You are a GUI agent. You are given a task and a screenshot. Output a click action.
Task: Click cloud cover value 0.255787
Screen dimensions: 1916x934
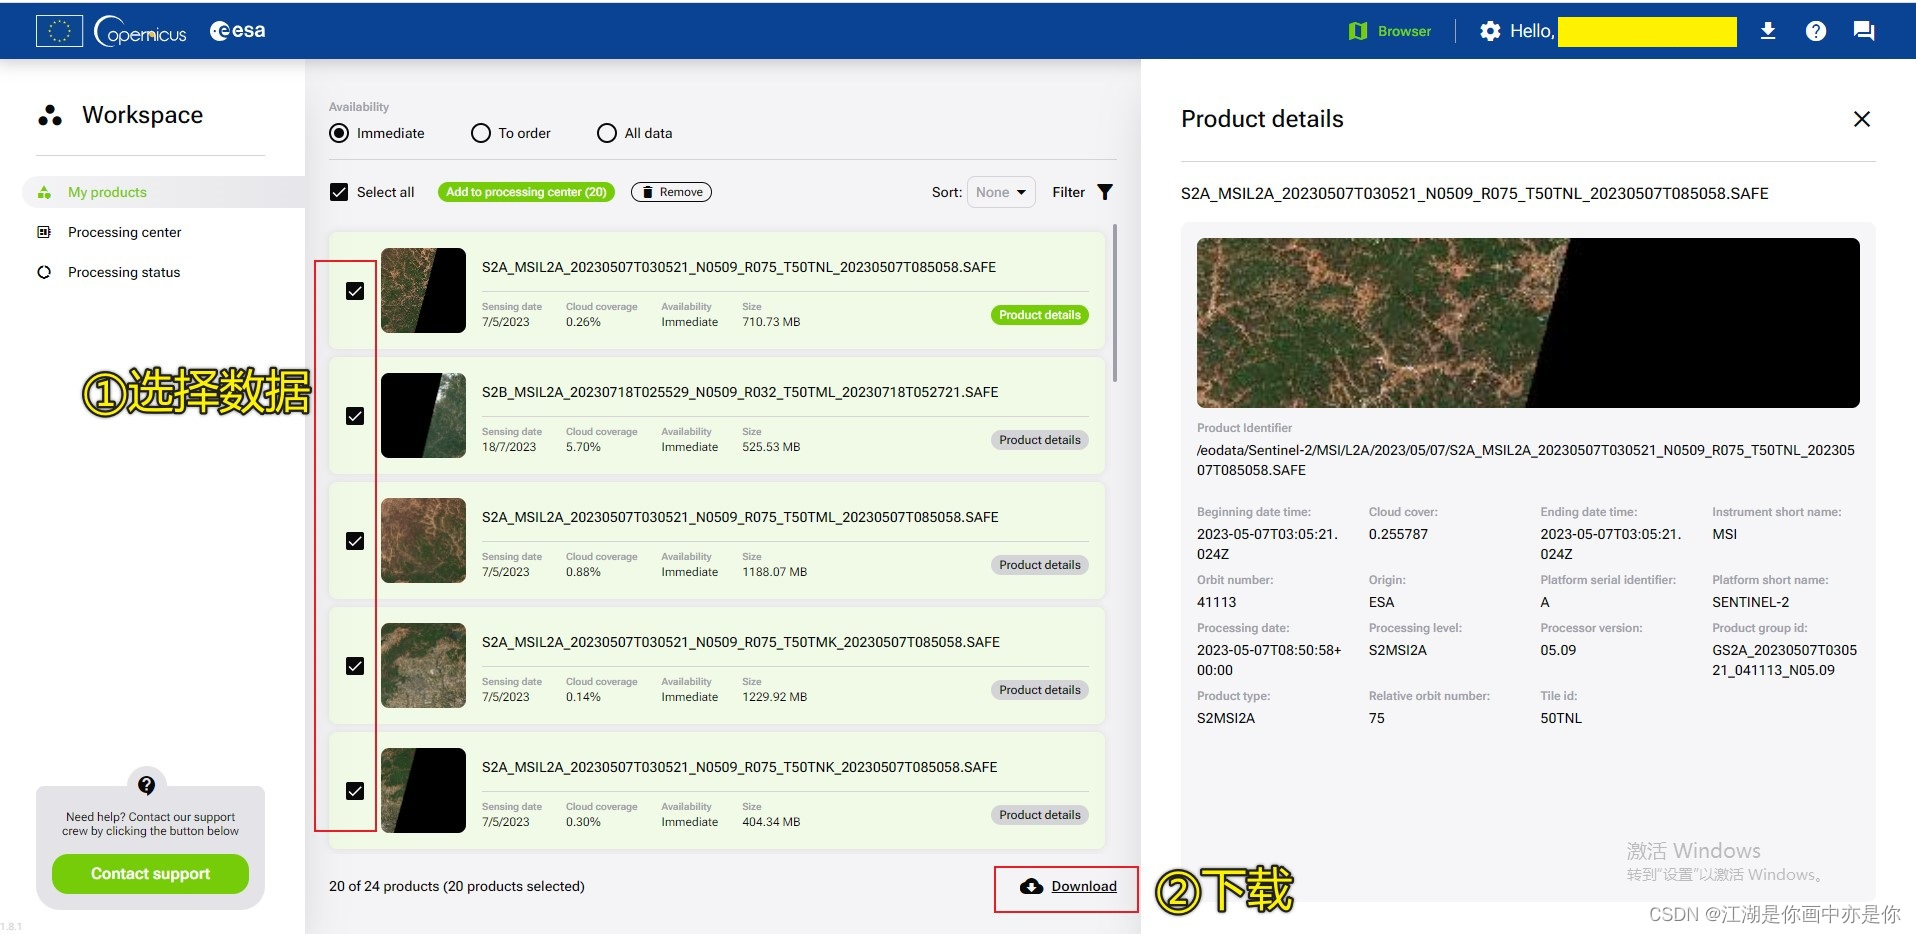coord(1398,534)
